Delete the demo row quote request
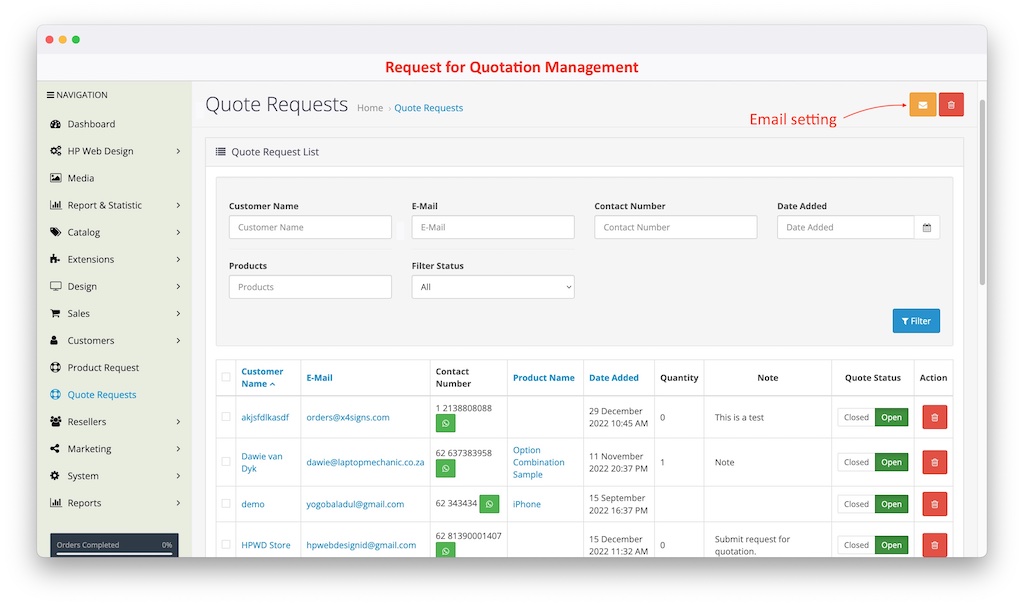This screenshot has height=606, width=1024. [x=934, y=504]
